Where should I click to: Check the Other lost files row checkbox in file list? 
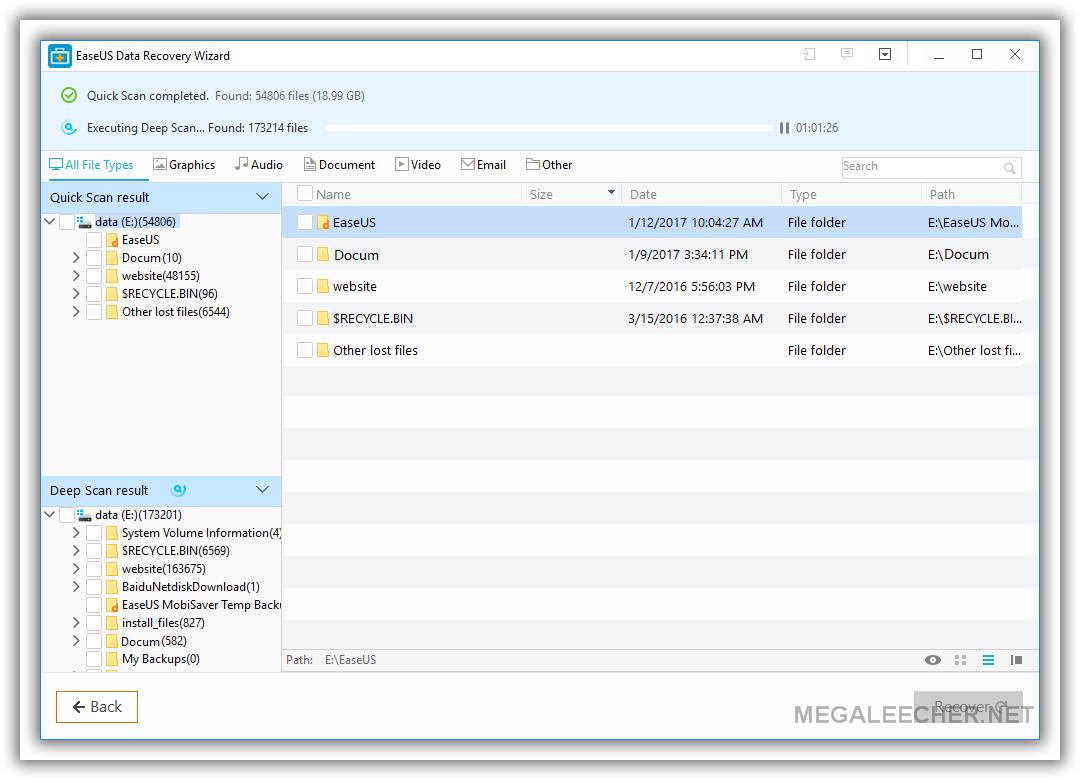304,350
